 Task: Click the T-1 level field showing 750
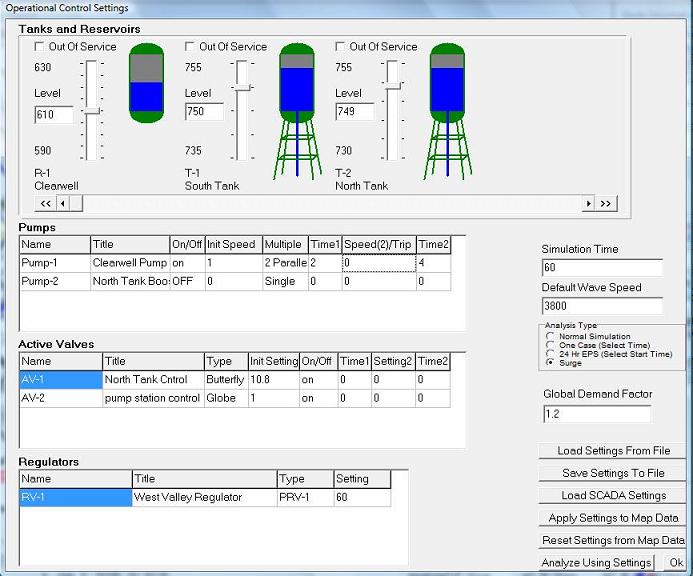coord(204,111)
